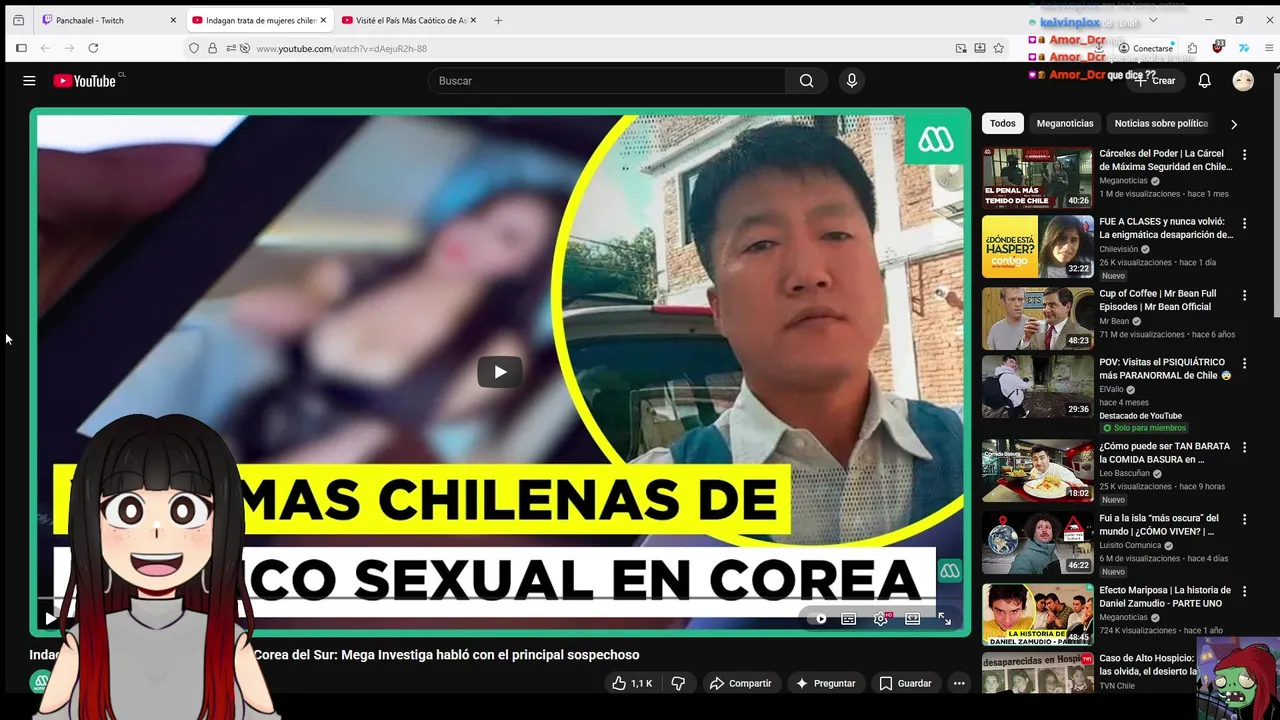Open options for Efecto Mariposa video

(1244, 591)
